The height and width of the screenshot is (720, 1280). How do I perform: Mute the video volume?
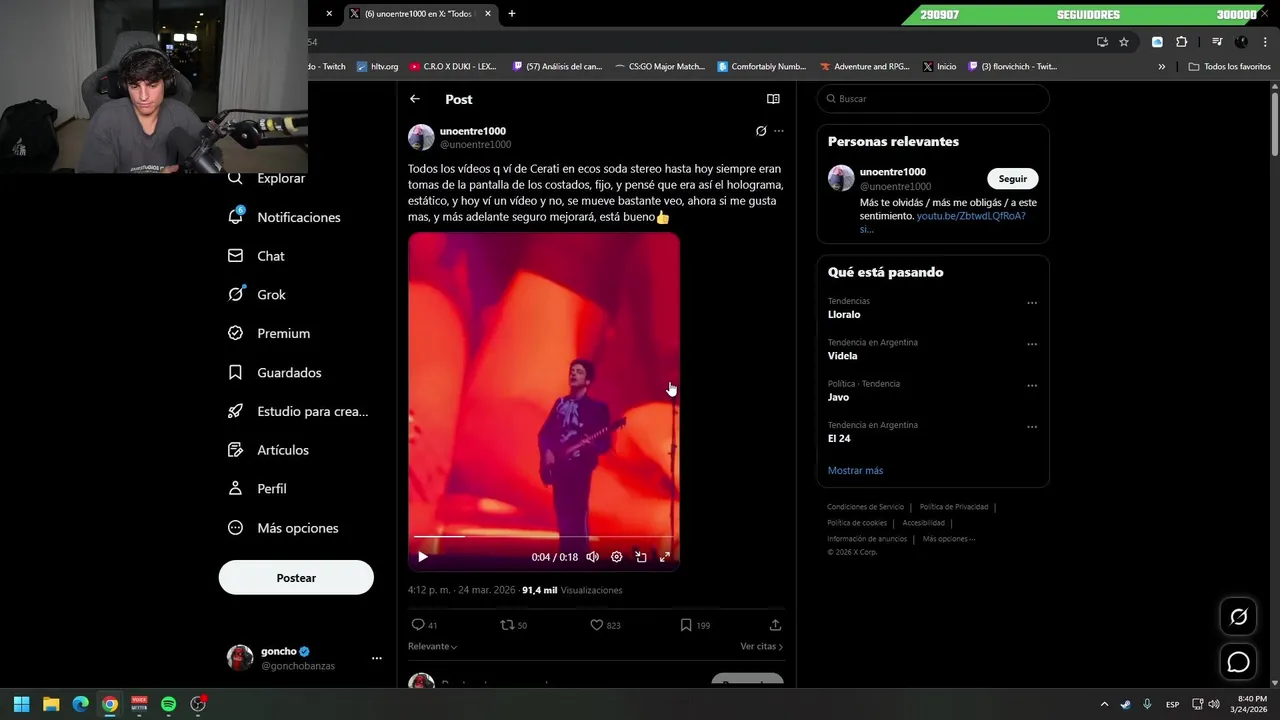pos(593,557)
